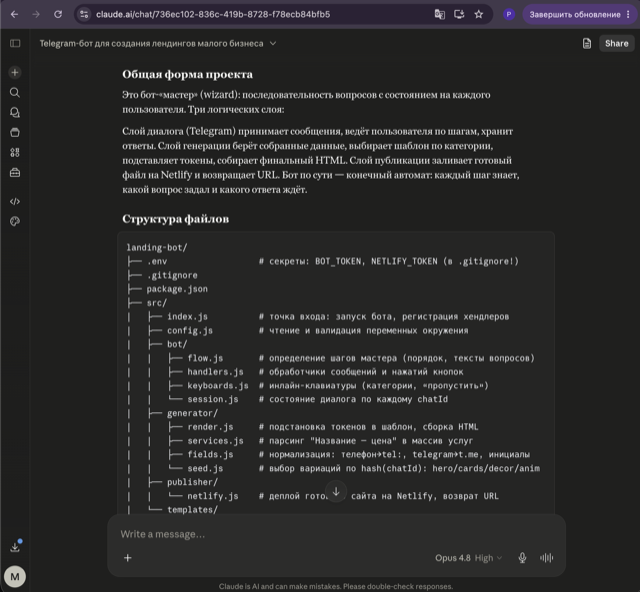The width and height of the screenshot is (640, 592).
Task: Click package.json in the file tree
Action: pyautogui.click(x=177, y=289)
